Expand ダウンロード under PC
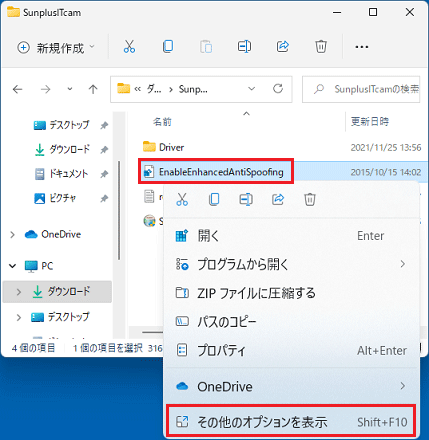The width and height of the screenshot is (429, 440). click(19, 292)
